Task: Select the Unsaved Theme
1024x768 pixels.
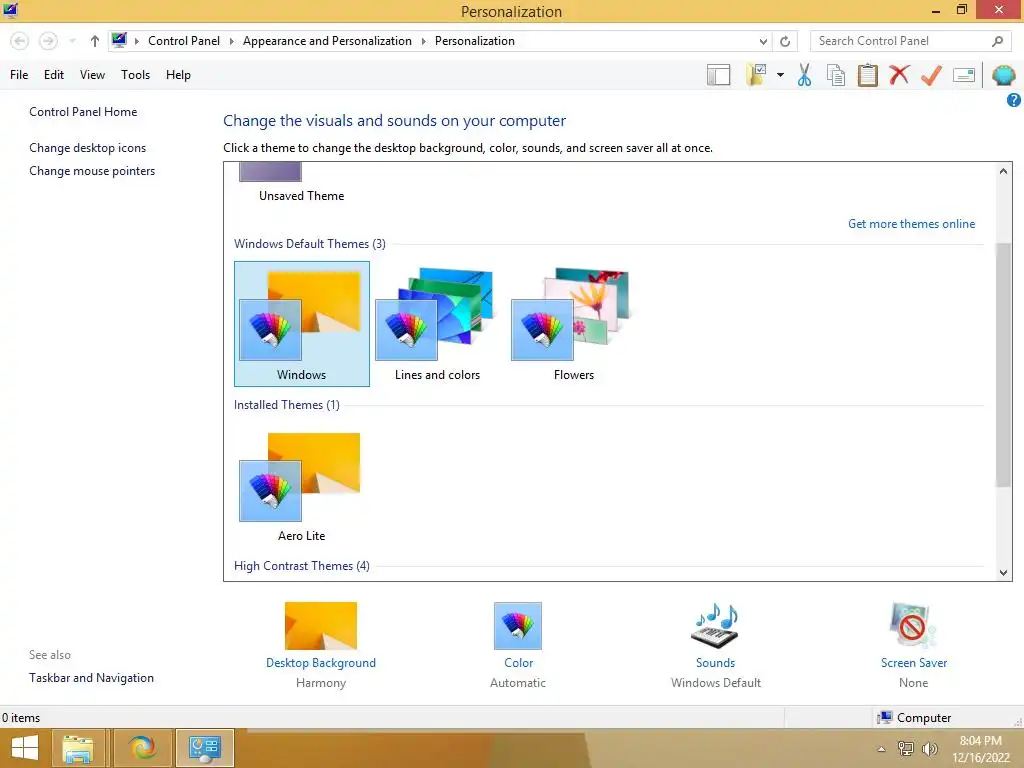Action: tap(301, 184)
